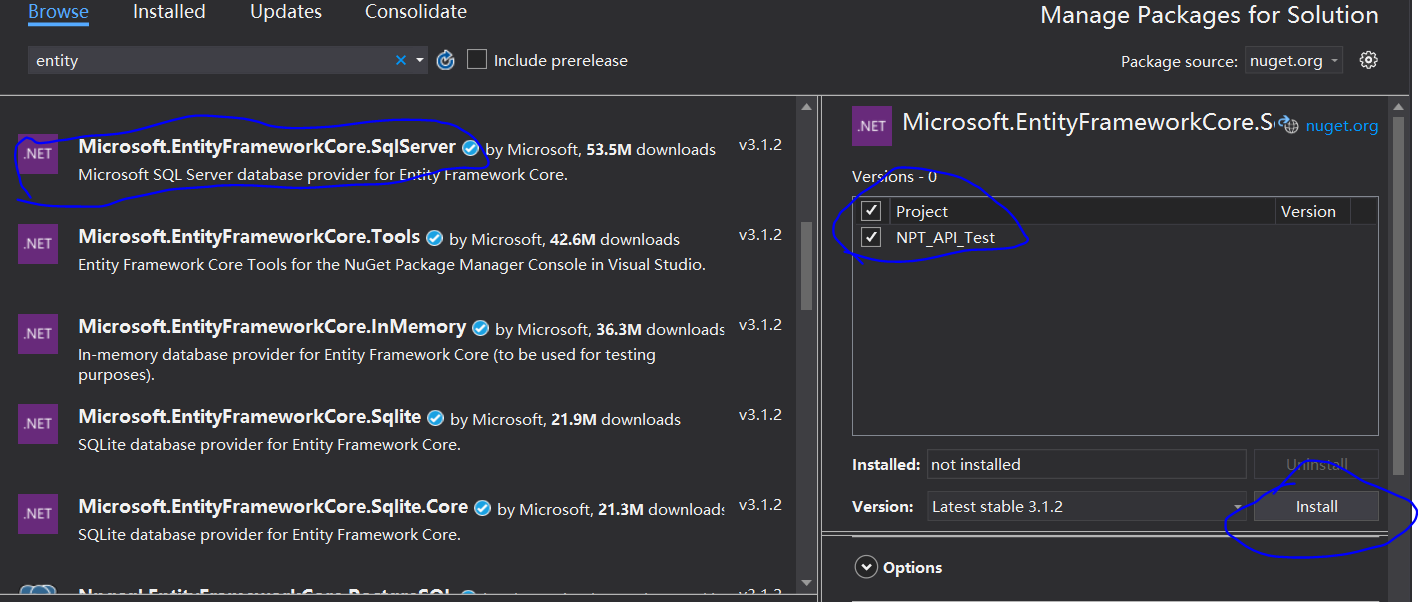Switch to the Browse tab
Screen dimensions: 1418x602
(x=58, y=12)
